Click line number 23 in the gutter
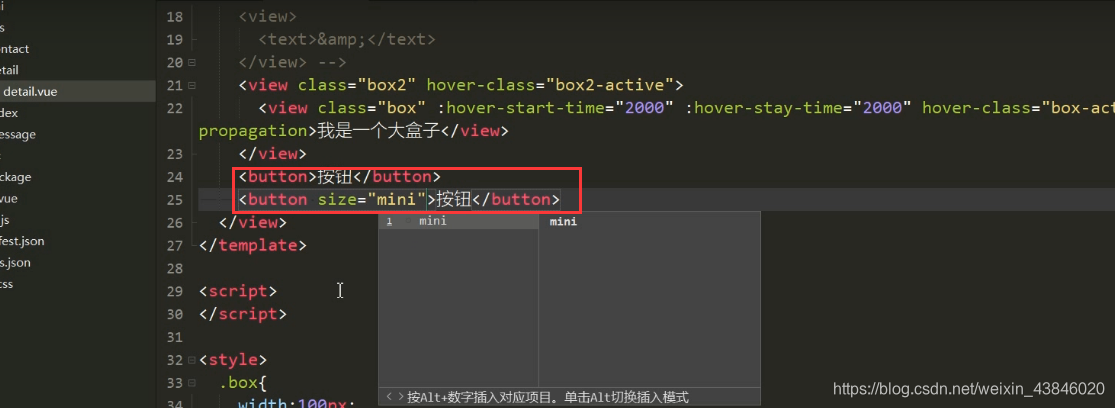This screenshot has width=1115, height=408. coord(174,154)
